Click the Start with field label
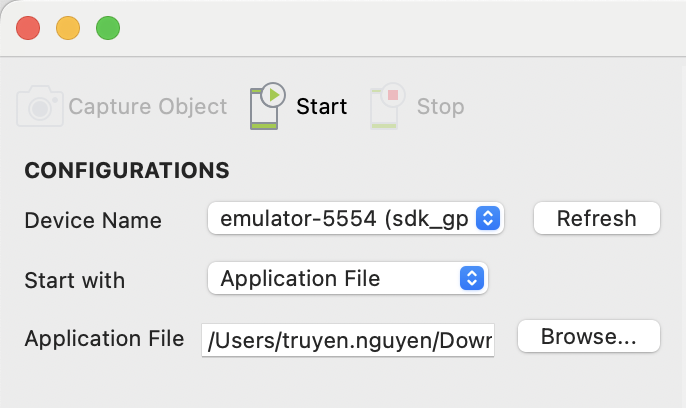This screenshot has width=686, height=408. [76, 280]
